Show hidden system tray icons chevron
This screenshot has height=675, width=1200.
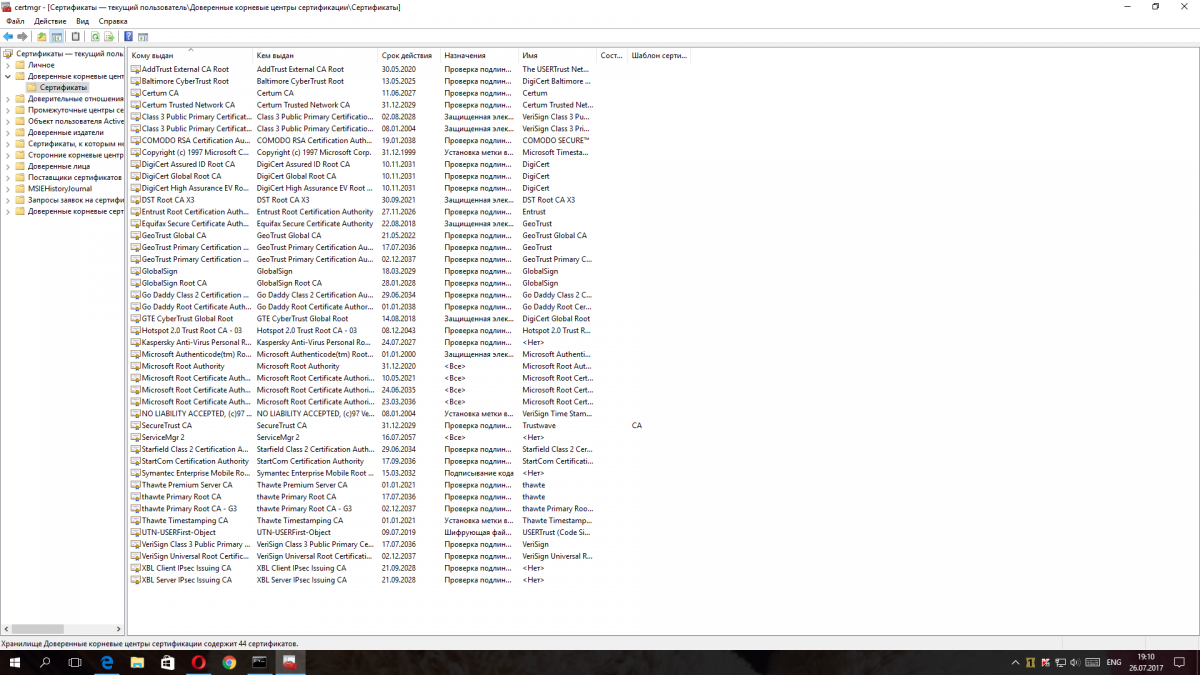click(x=1015, y=662)
